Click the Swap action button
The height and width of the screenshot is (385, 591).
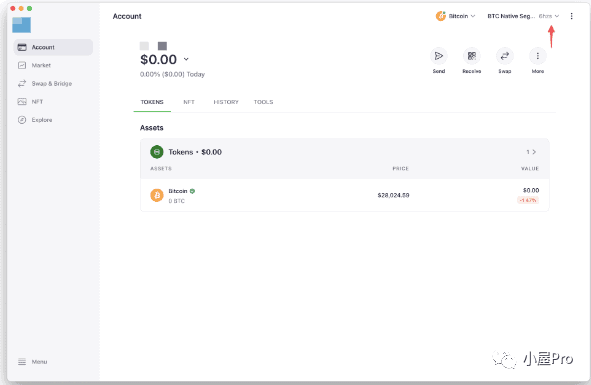point(505,56)
